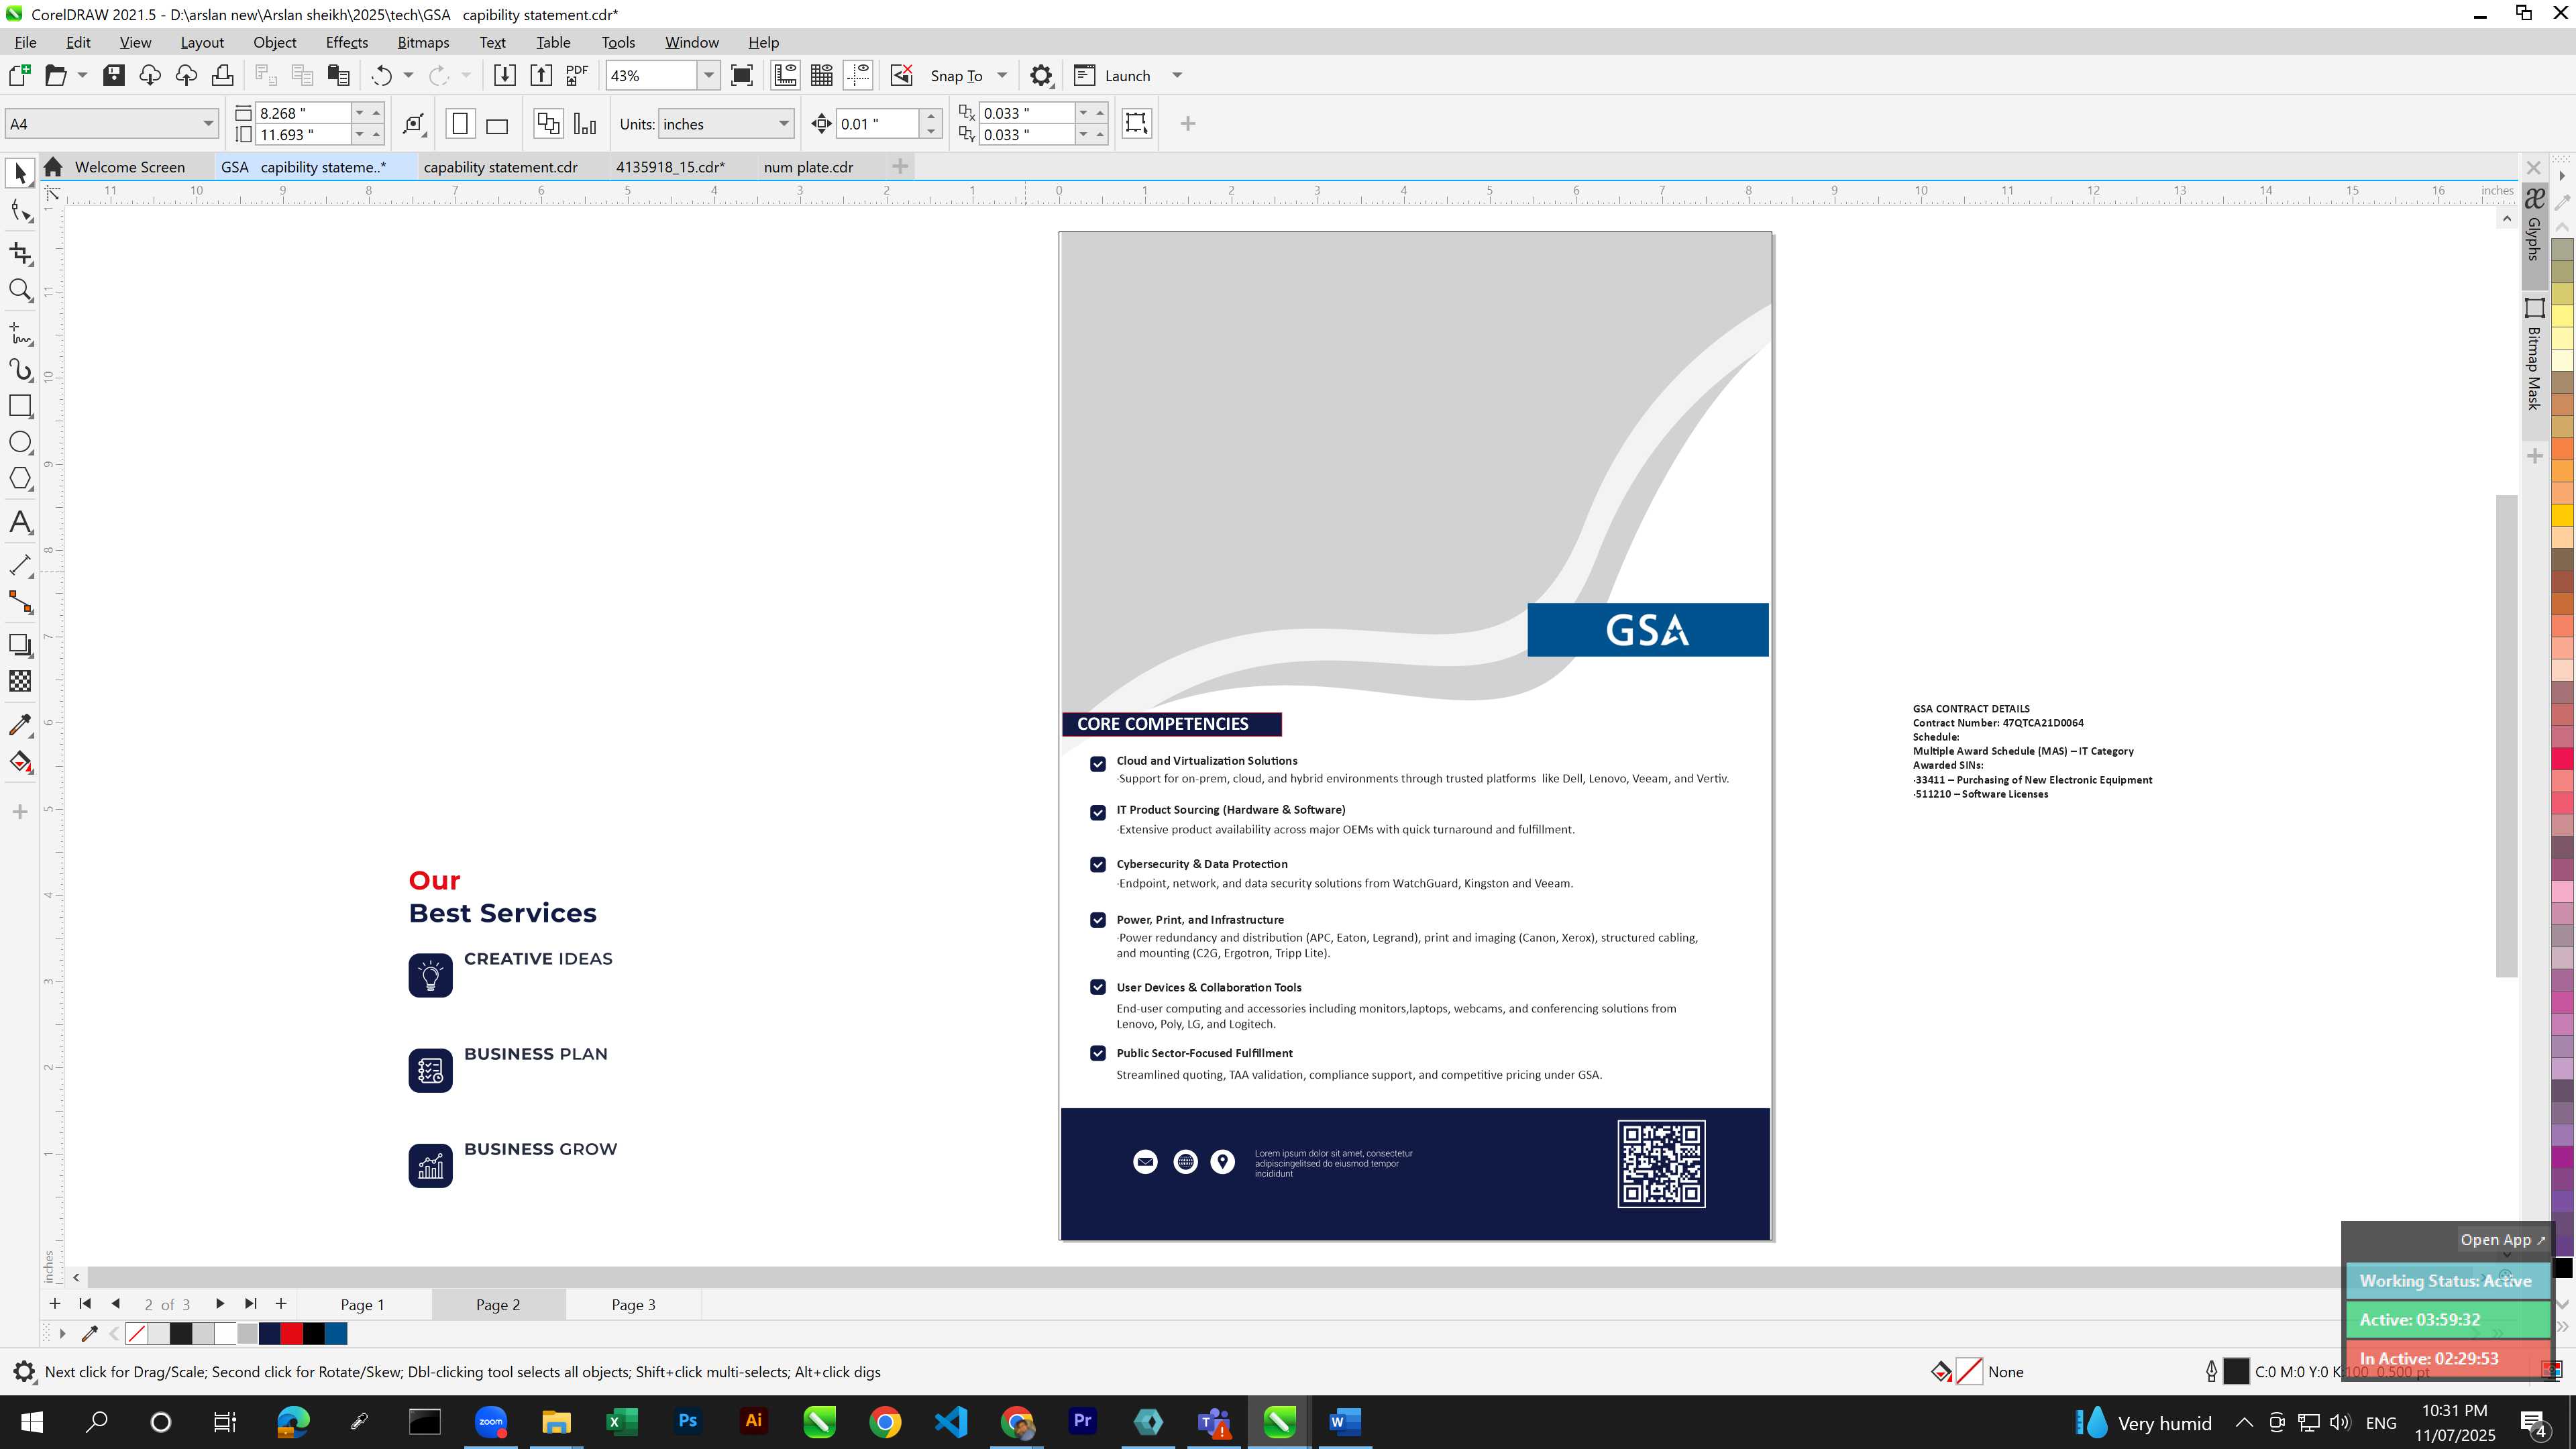Toggle Show guidelines button
The width and height of the screenshot is (2576, 1449).
(858, 75)
